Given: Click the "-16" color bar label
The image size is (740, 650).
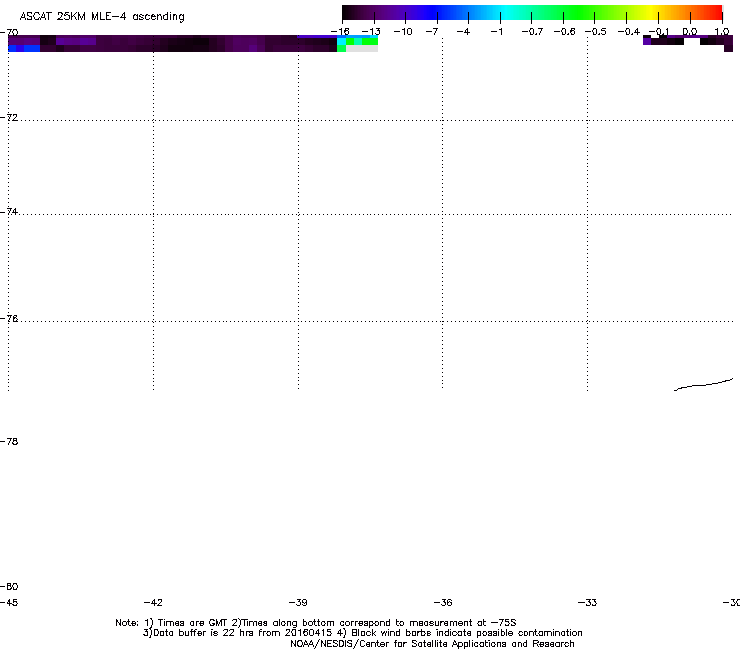Looking at the screenshot, I should pyautogui.click(x=340, y=32).
